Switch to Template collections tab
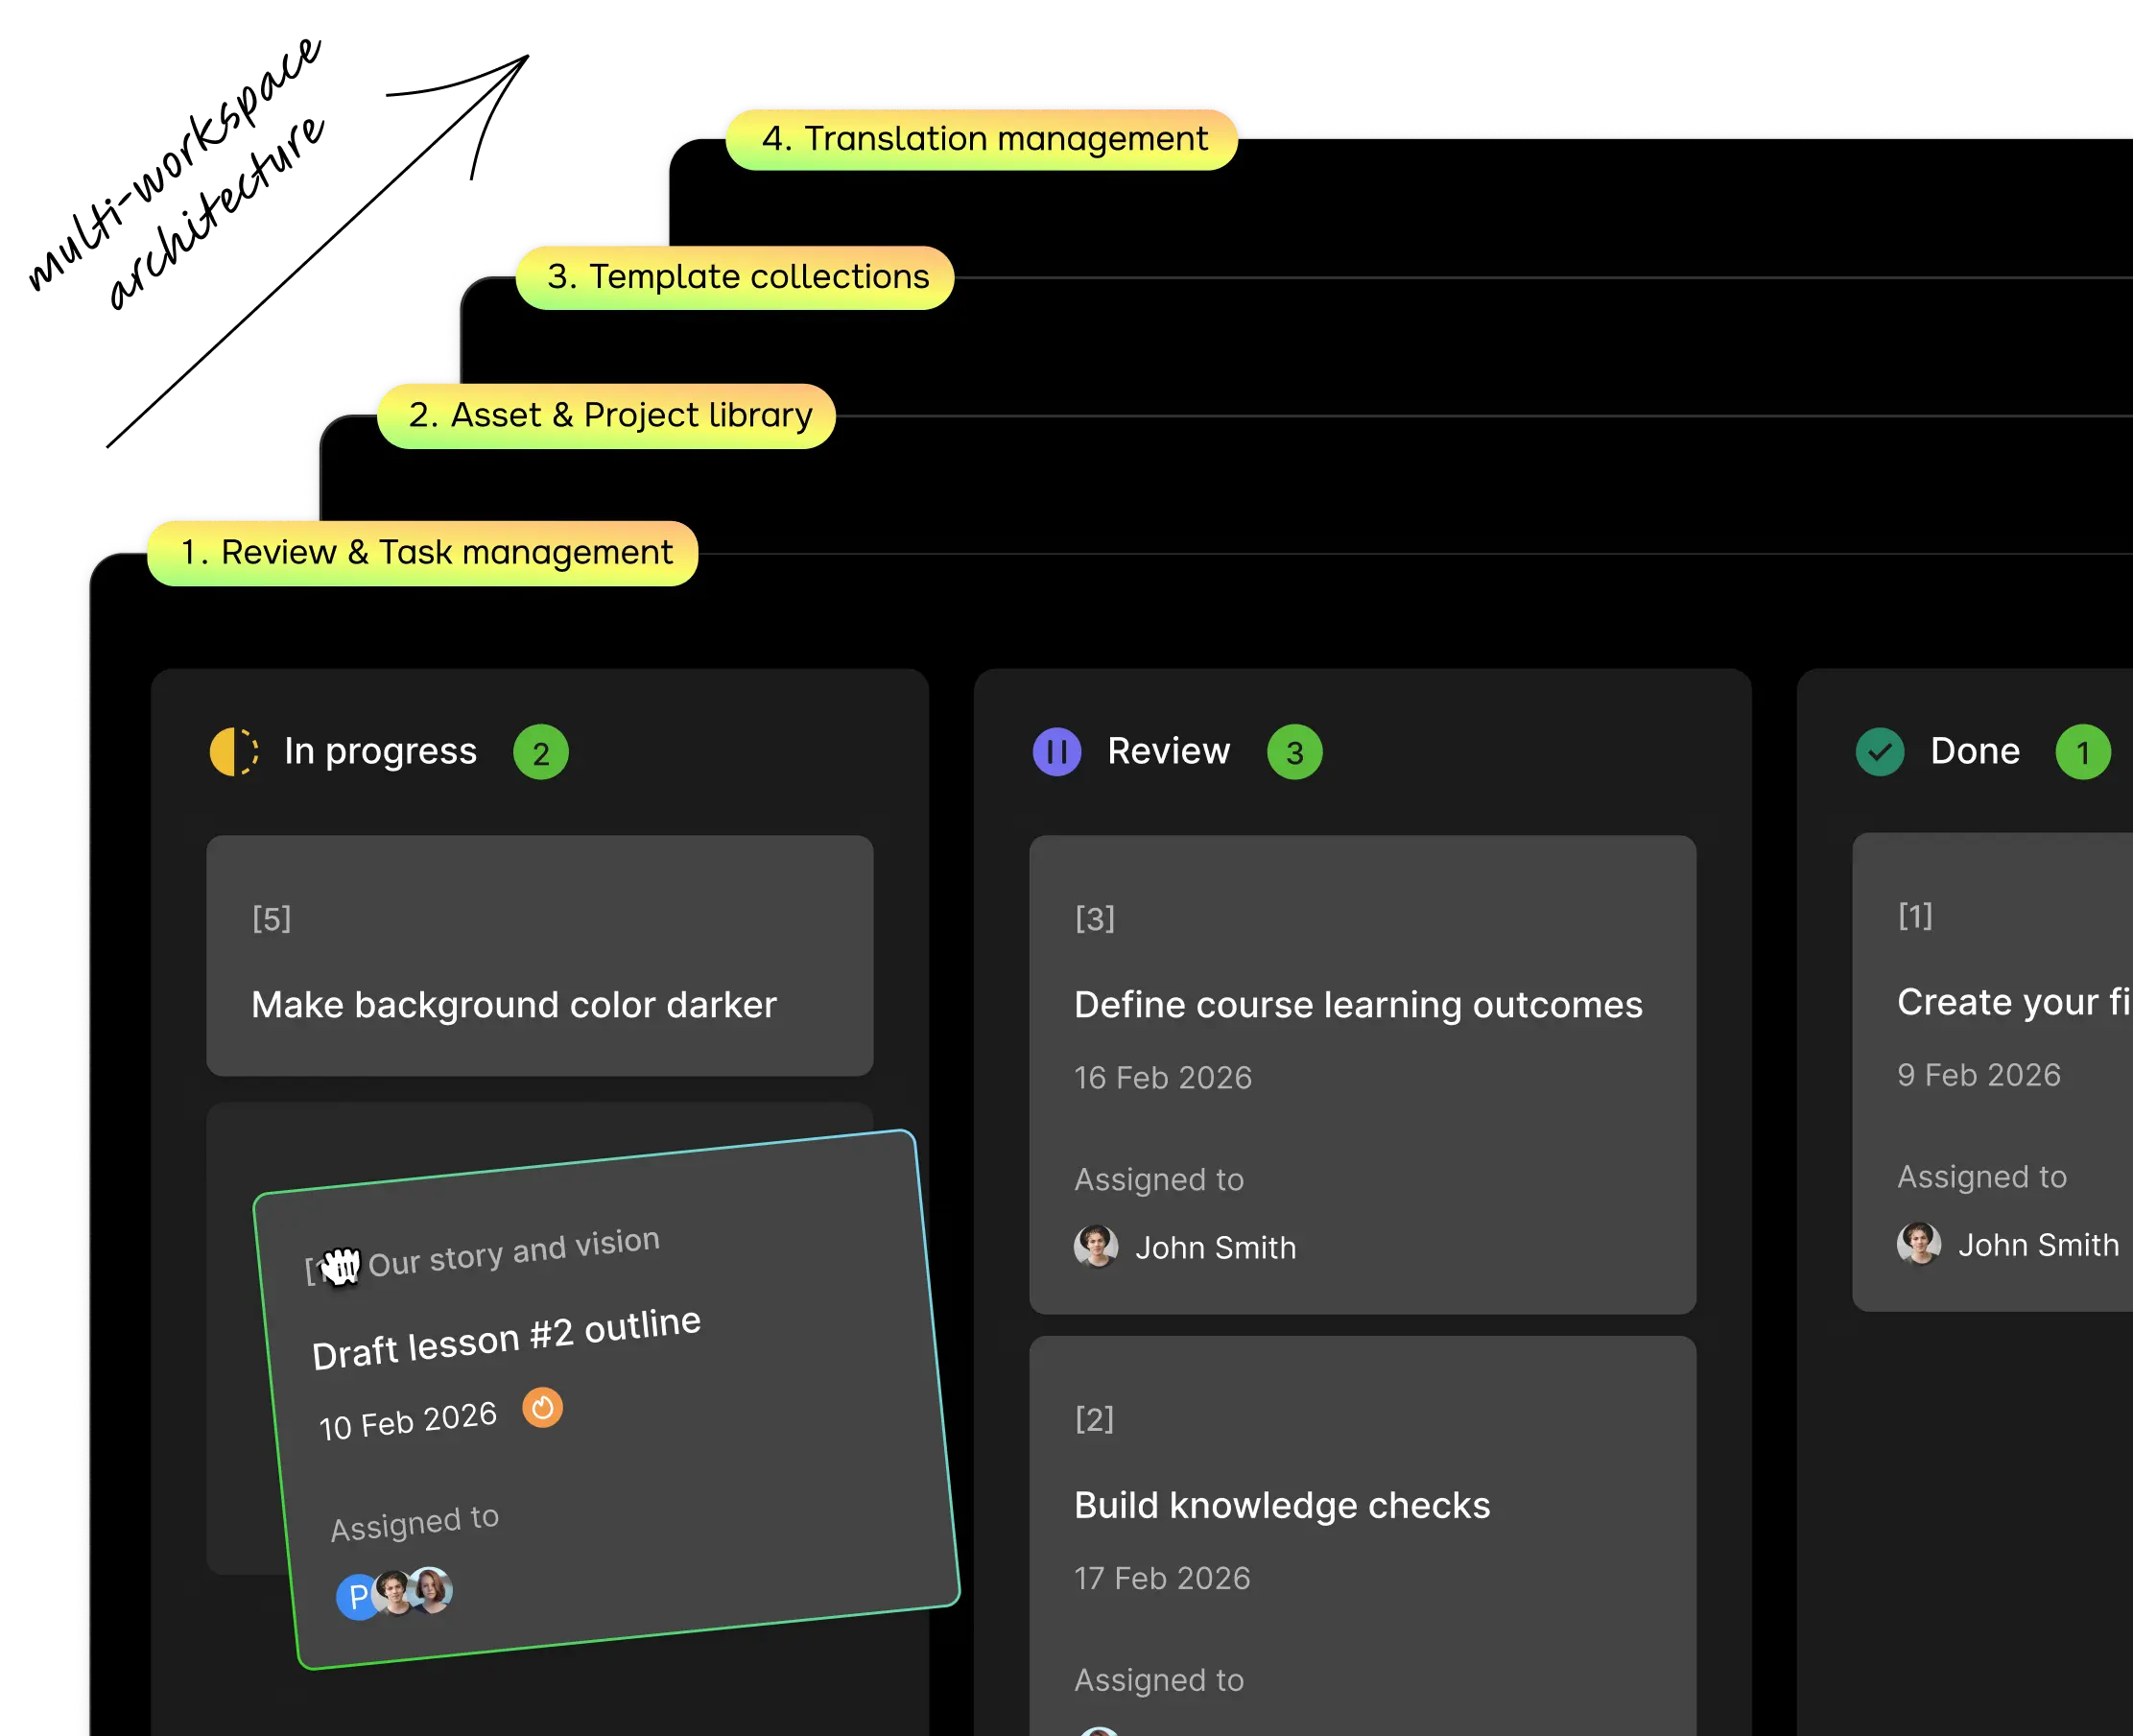Viewport: 2133px width, 1736px height. (x=736, y=277)
